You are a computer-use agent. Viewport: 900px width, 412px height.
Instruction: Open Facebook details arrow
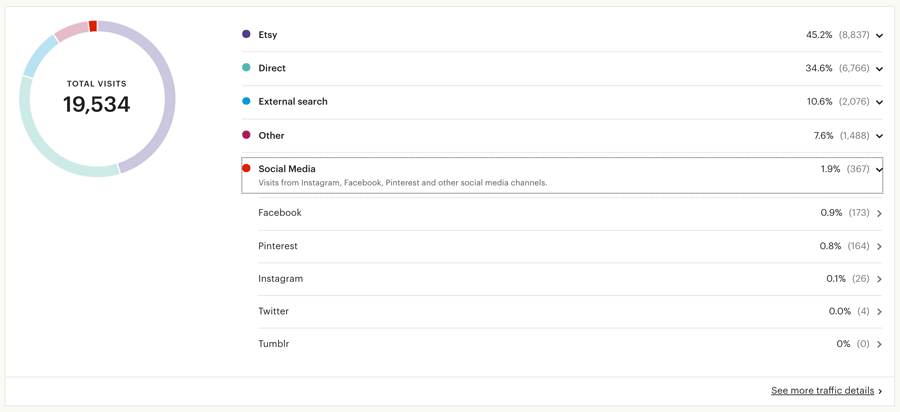879,213
